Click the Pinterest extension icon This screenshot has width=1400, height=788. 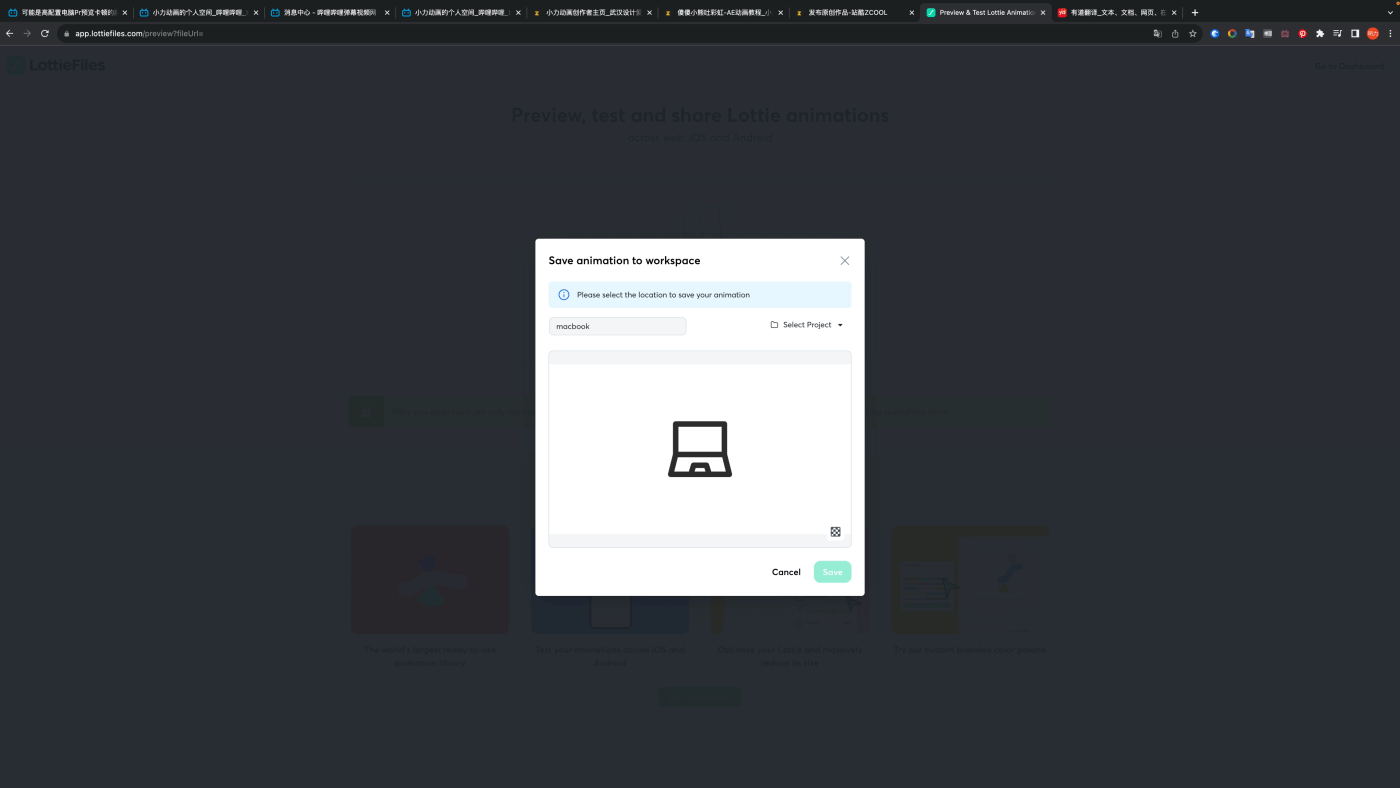click(1302, 33)
